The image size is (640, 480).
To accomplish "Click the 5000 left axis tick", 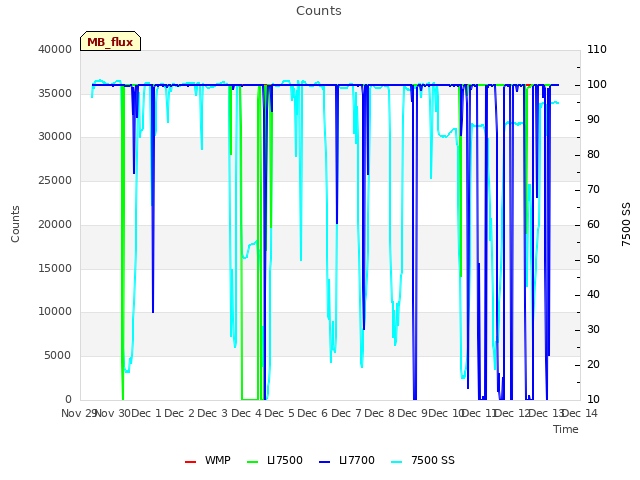I will coord(58,356).
